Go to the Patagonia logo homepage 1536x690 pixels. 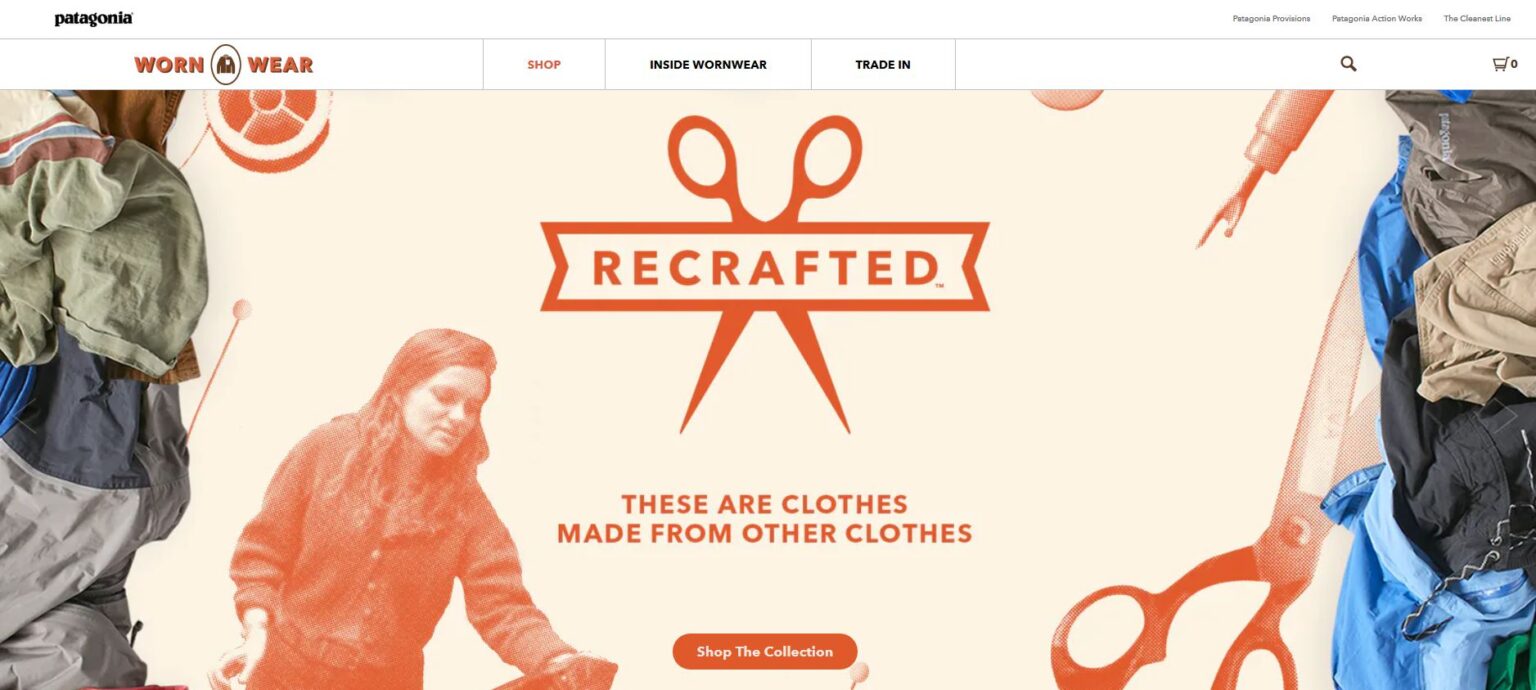[94, 19]
